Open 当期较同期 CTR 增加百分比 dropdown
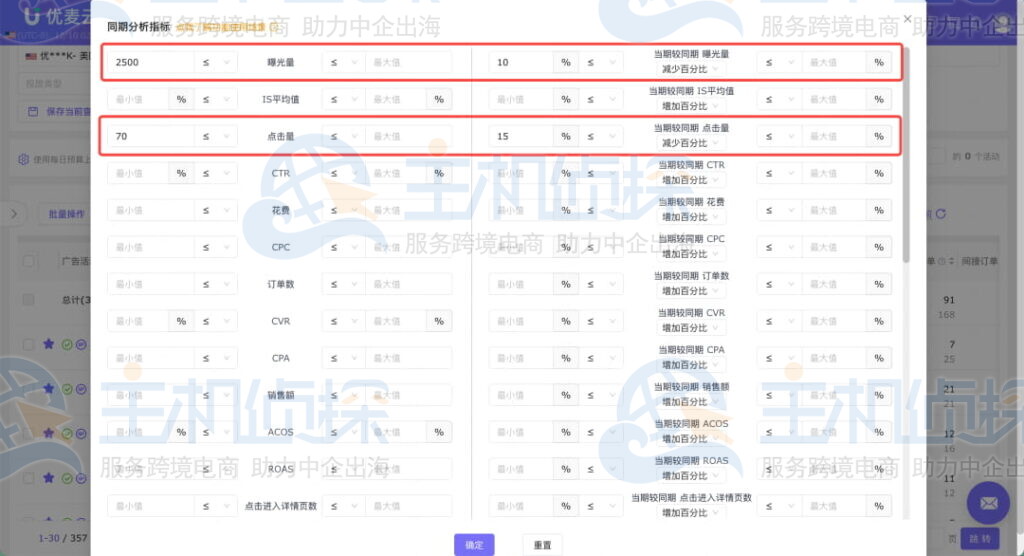1024x556 pixels. [690, 180]
